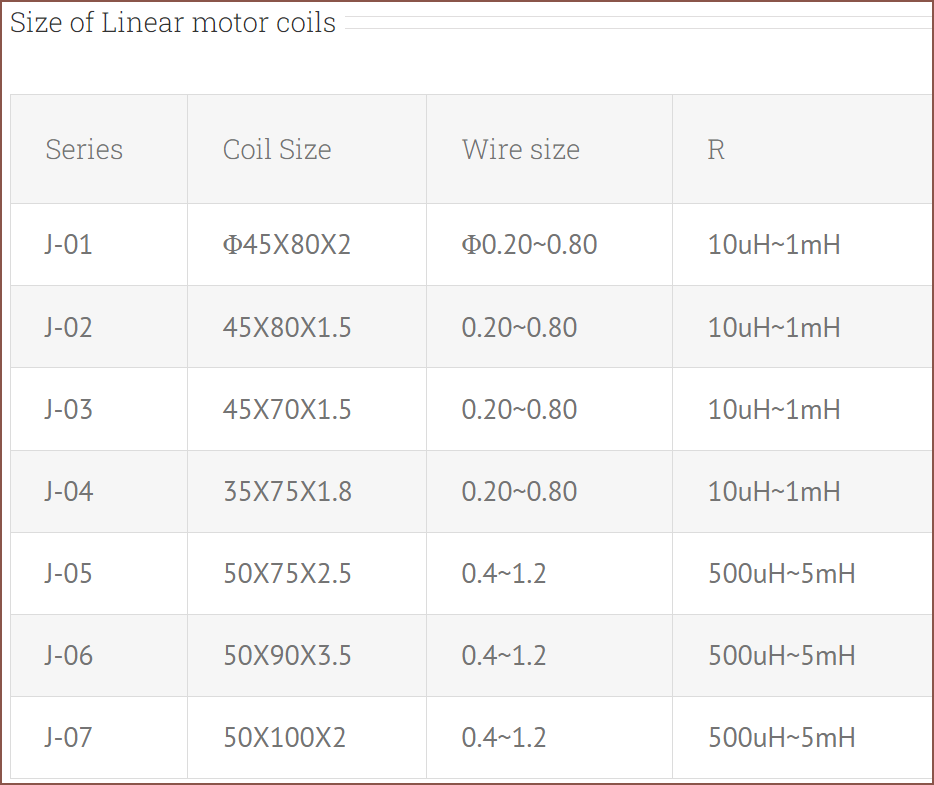Click the J-01 series cell
934x785 pixels.
coord(69,245)
